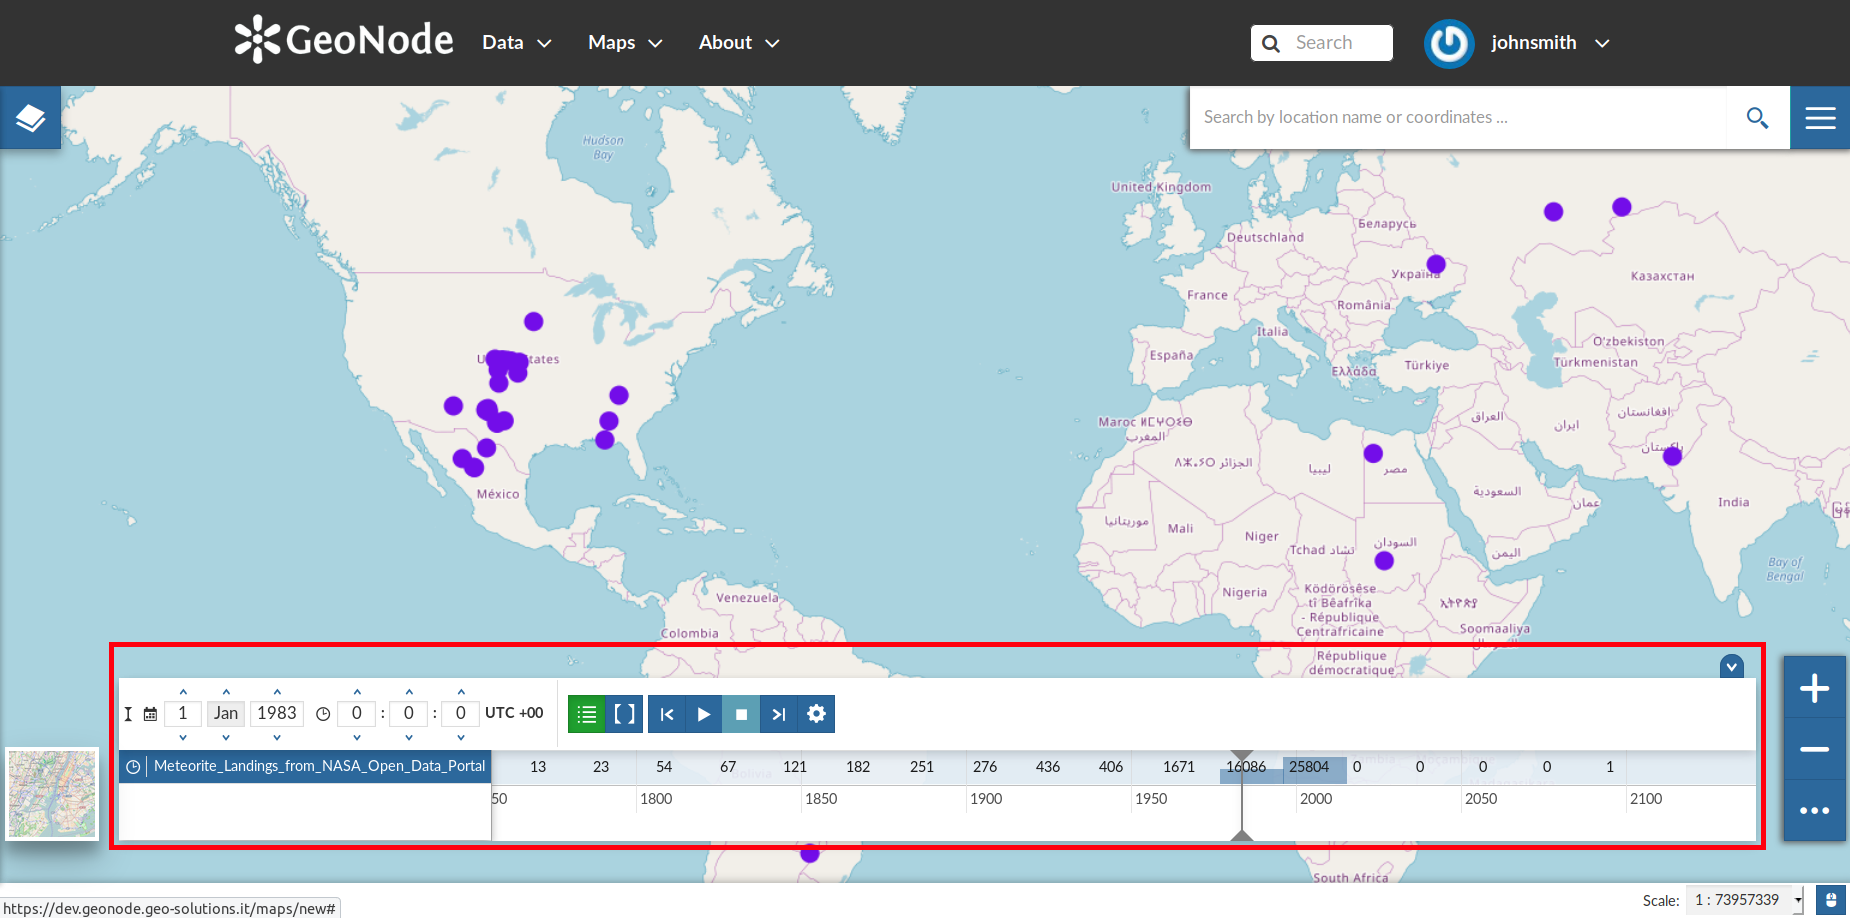Click the month field showing Jan
Image resolution: width=1850 pixels, height=918 pixels.
point(226,714)
